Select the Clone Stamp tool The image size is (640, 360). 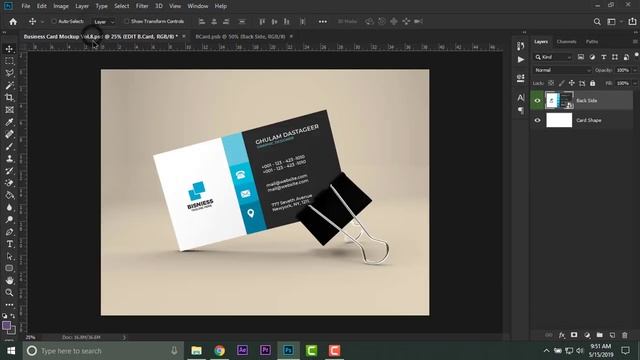[9, 159]
